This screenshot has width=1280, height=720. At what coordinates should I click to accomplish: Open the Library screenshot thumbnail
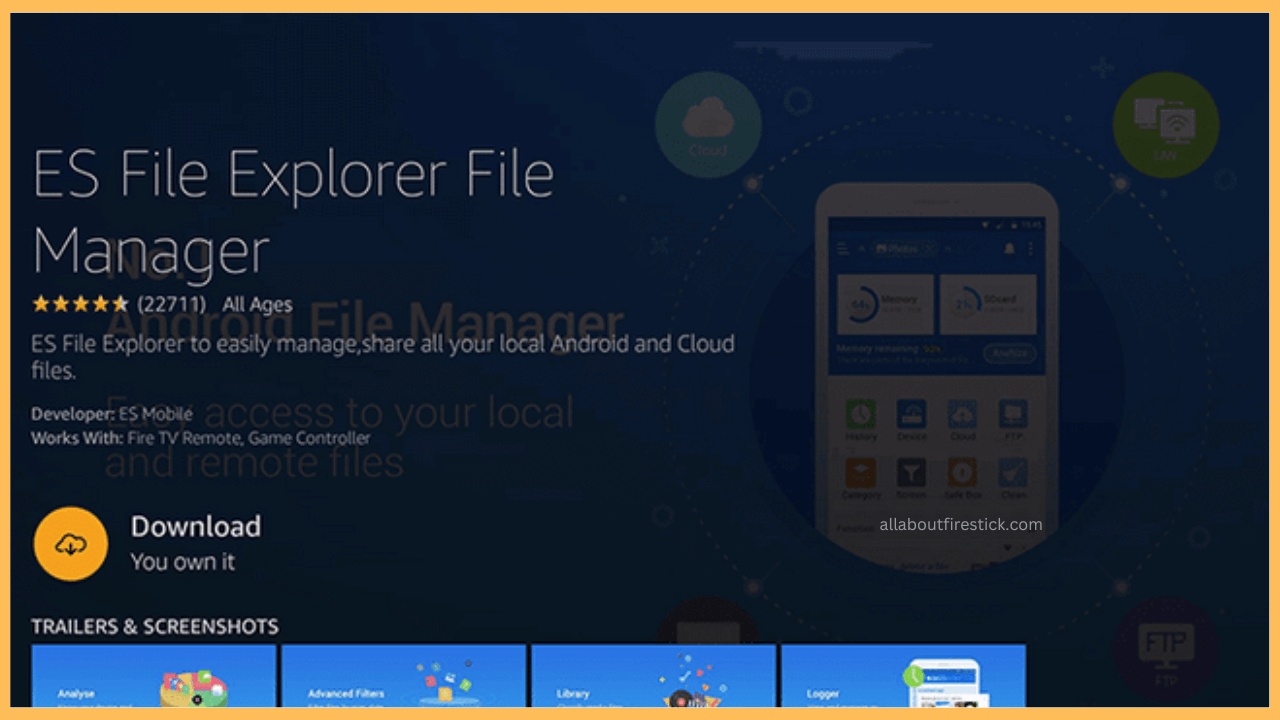pos(653,676)
